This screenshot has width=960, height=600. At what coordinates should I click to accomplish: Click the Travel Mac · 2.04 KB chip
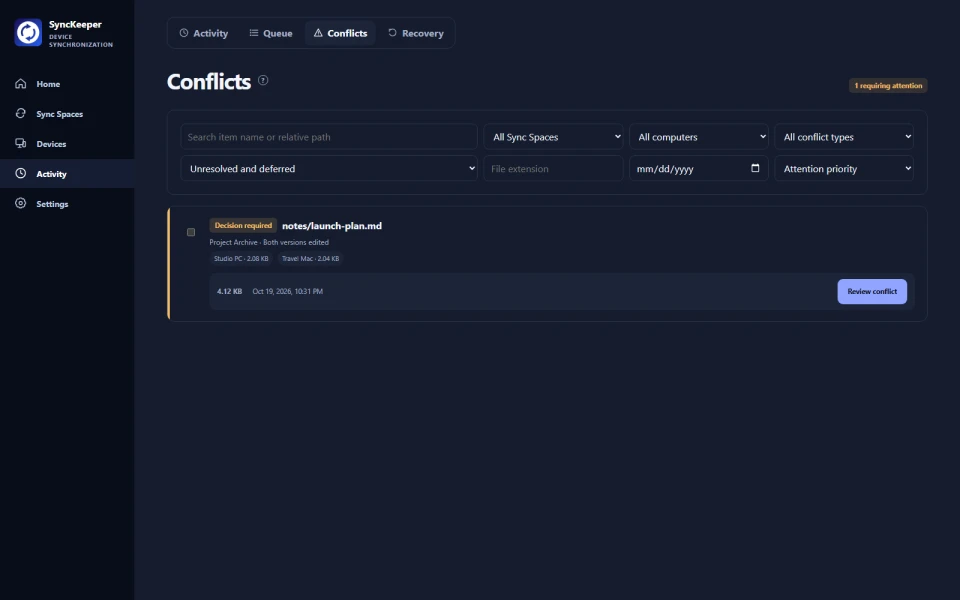(x=310, y=258)
